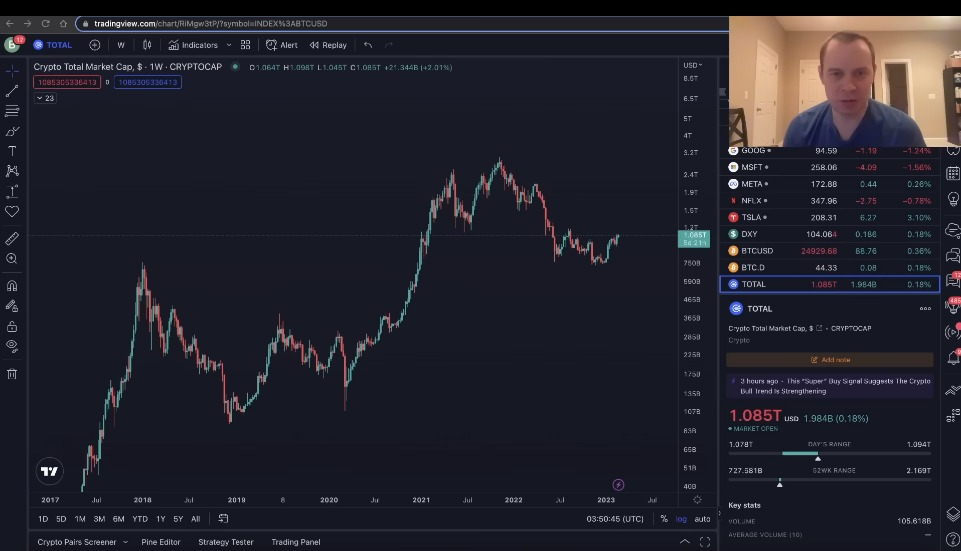Expand the favorite indicators dropdown arrow
Screen dimensions: 961x551
[229, 45]
